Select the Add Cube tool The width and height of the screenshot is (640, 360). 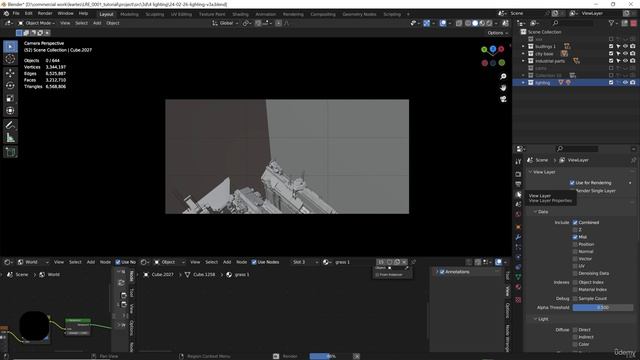click(11, 152)
